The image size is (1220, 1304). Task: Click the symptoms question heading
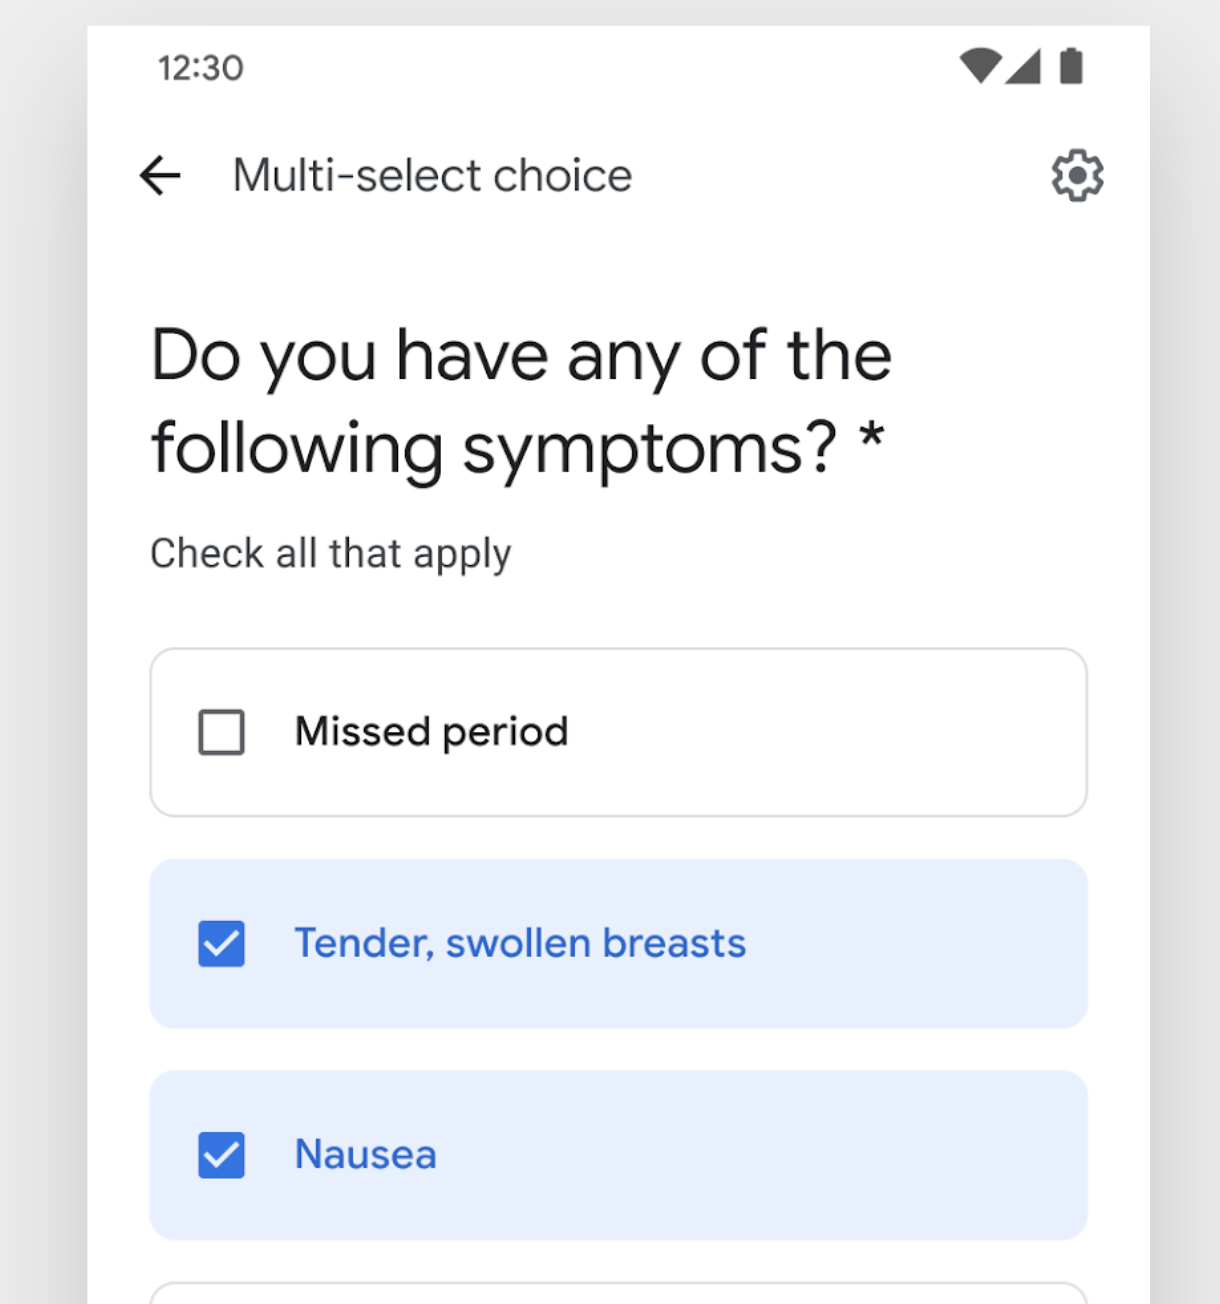[520, 400]
